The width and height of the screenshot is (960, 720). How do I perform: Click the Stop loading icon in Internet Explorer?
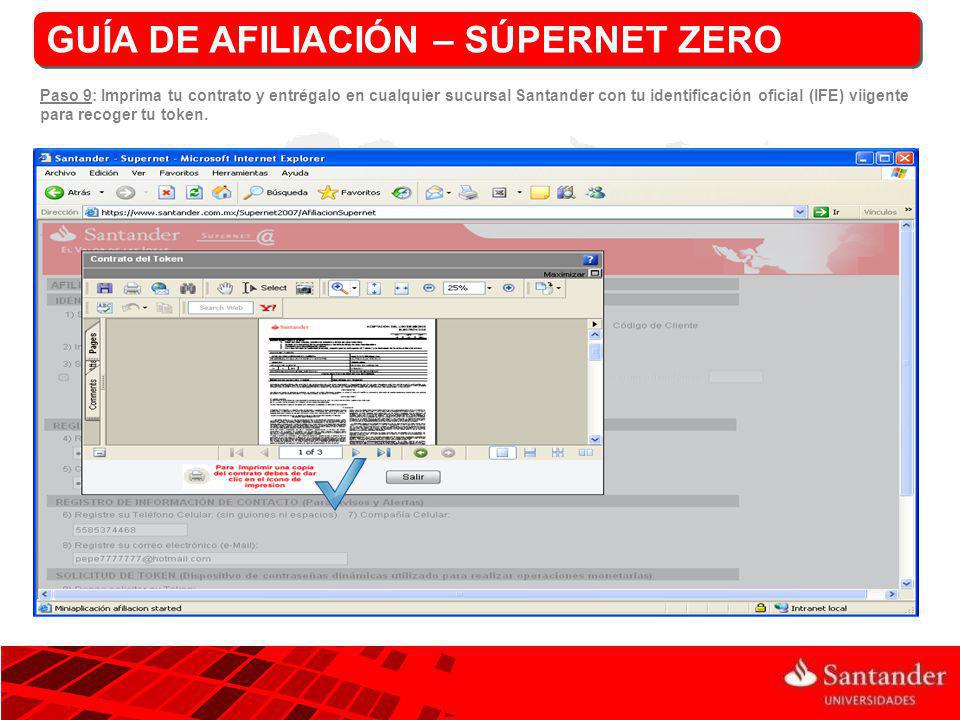pos(167,193)
